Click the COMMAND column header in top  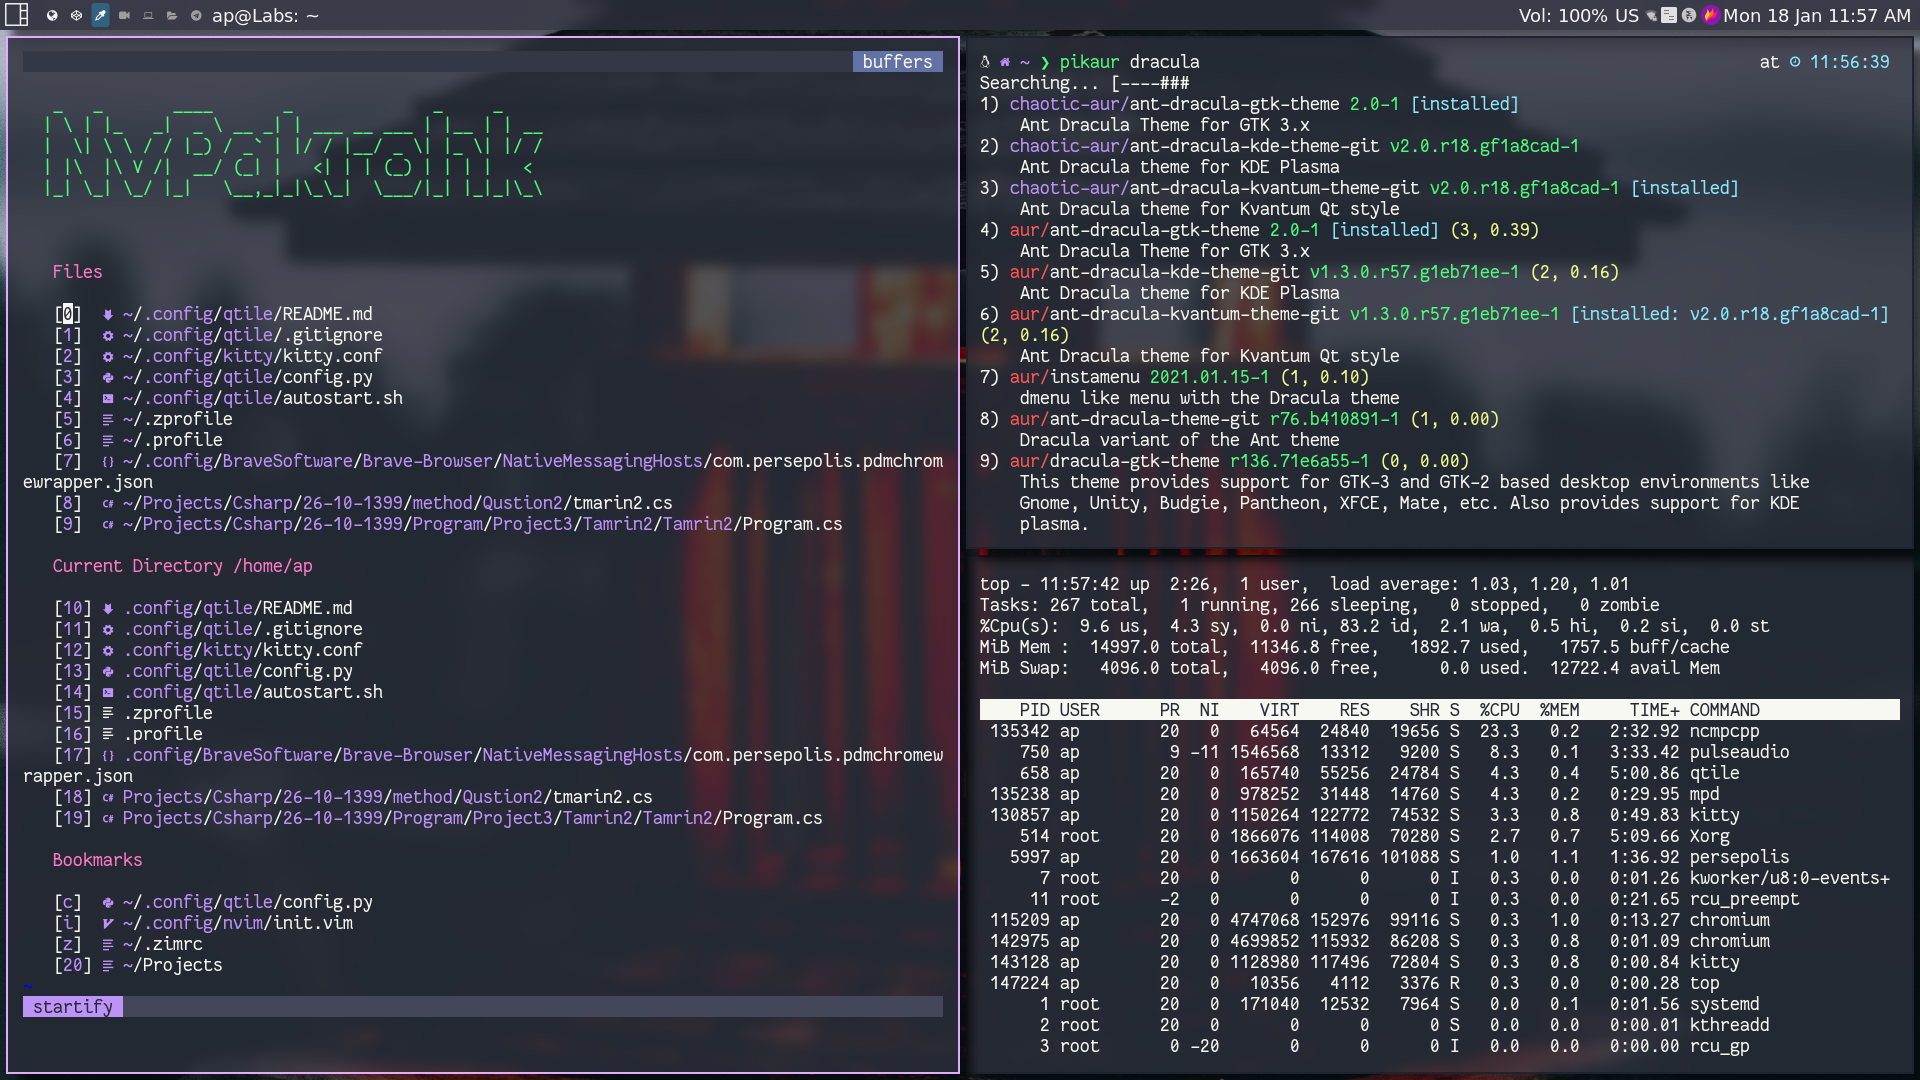point(1724,710)
